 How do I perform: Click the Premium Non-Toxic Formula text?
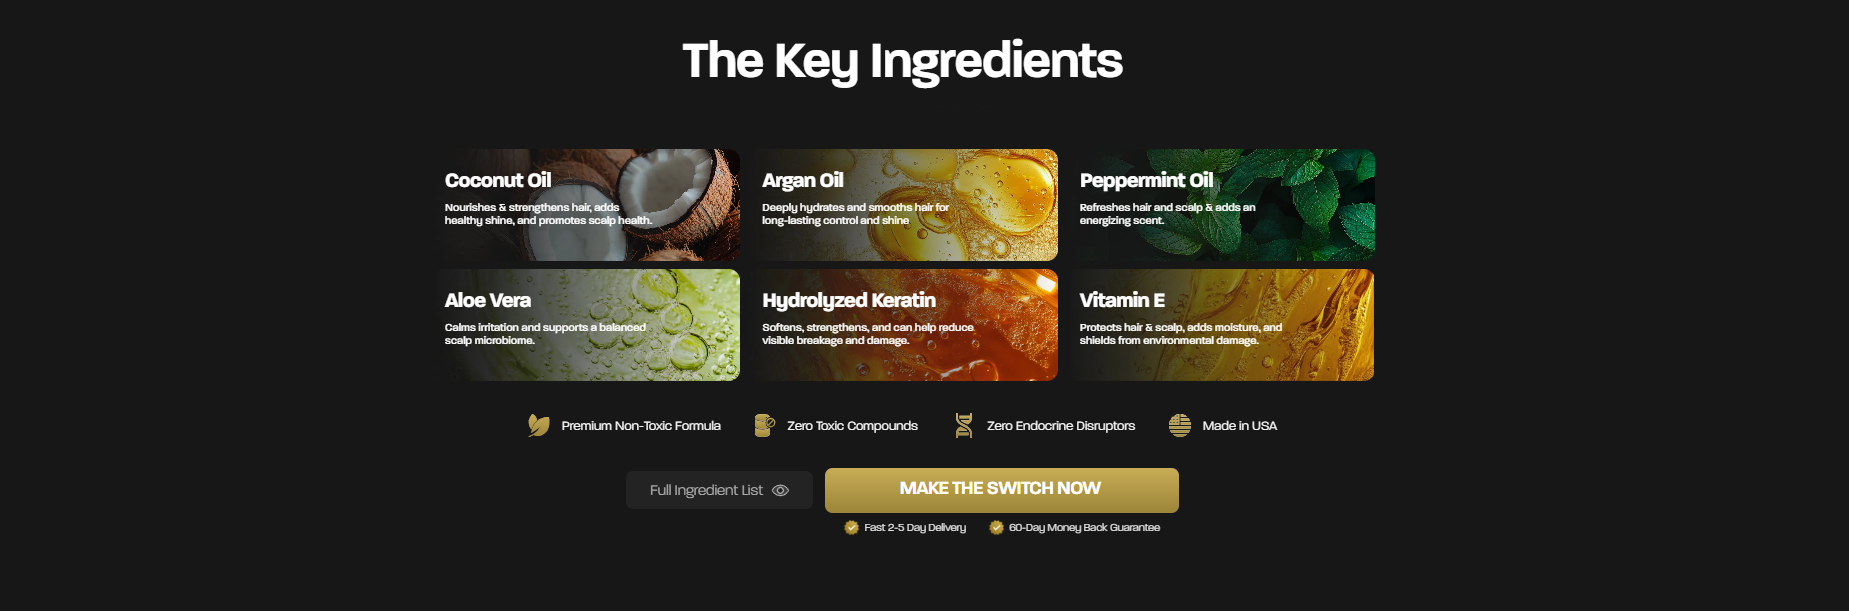point(641,426)
